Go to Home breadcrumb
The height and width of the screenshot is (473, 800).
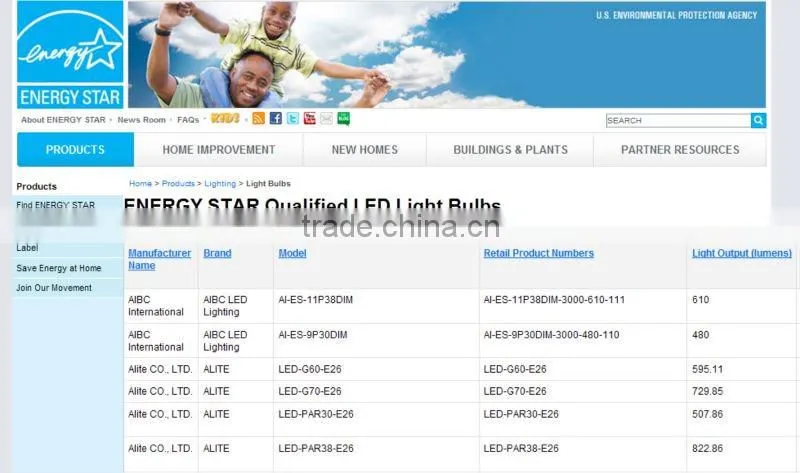[140, 184]
